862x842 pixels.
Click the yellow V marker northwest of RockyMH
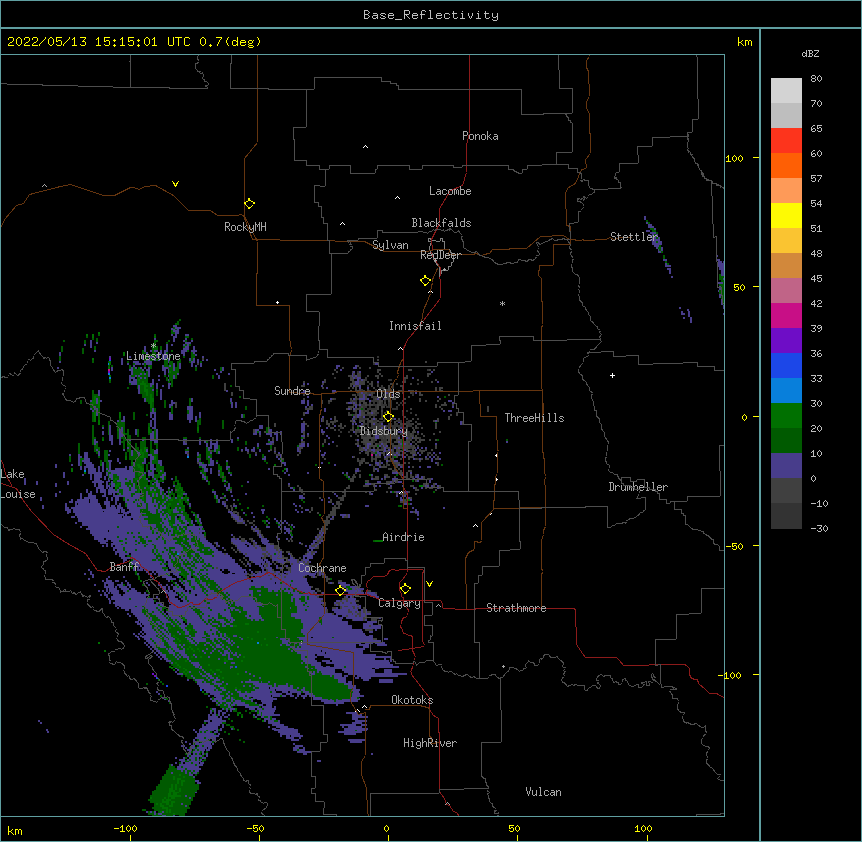(x=175, y=184)
